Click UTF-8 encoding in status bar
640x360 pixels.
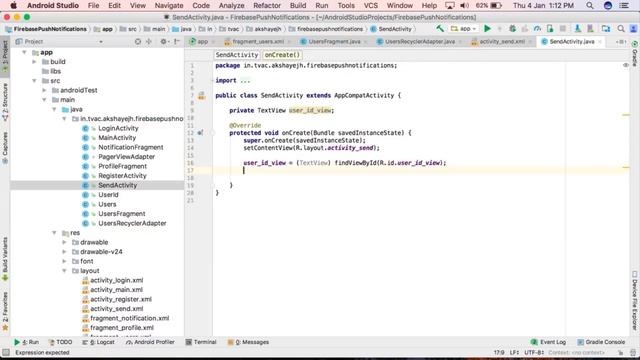point(533,352)
